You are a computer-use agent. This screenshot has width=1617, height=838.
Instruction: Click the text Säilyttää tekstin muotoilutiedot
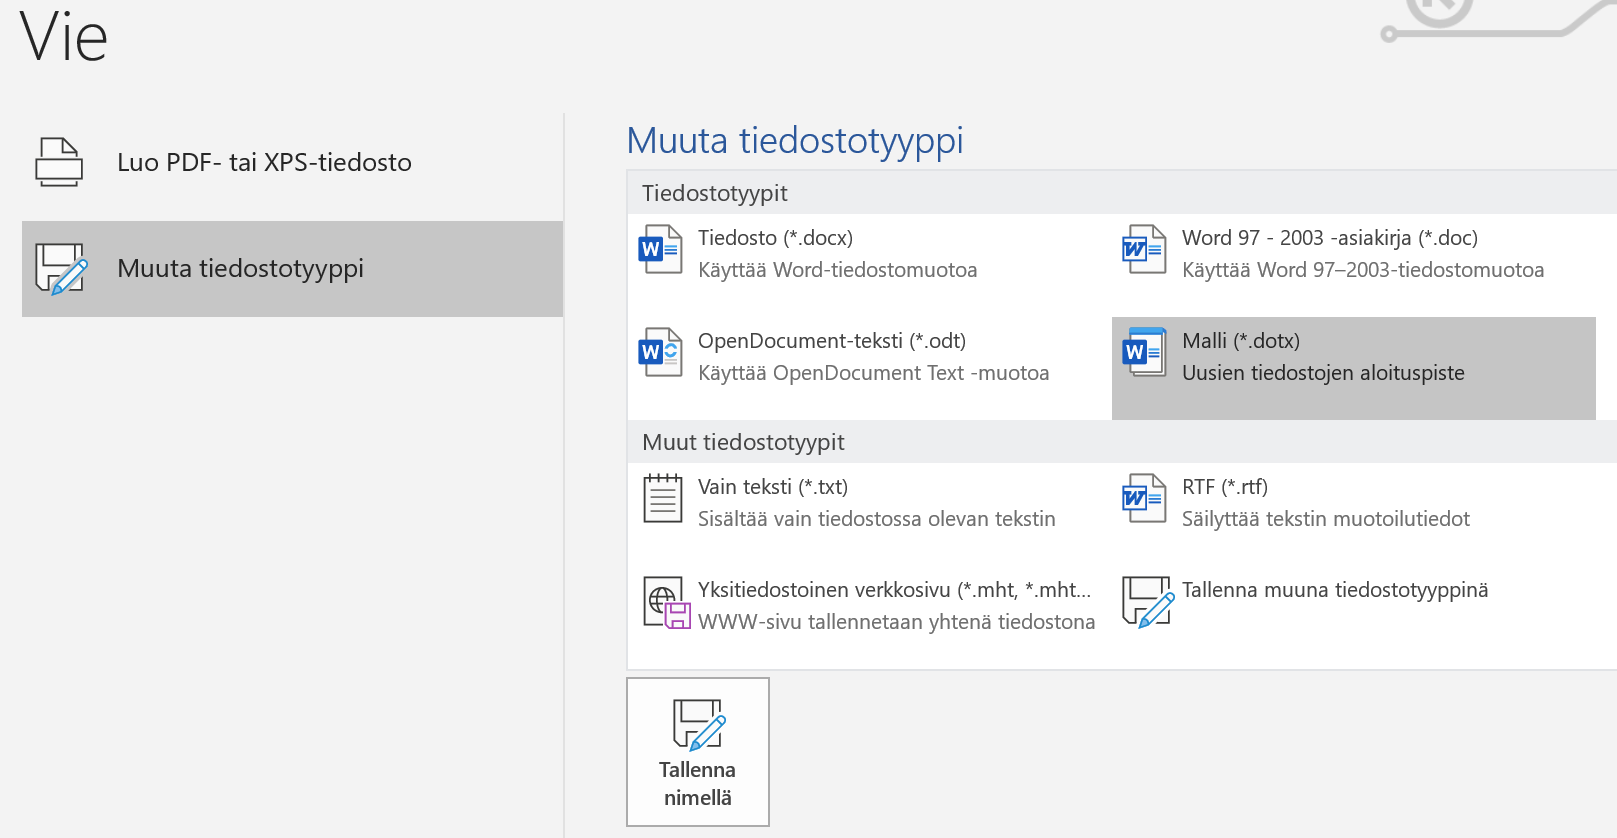click(x=1326, y=519)
